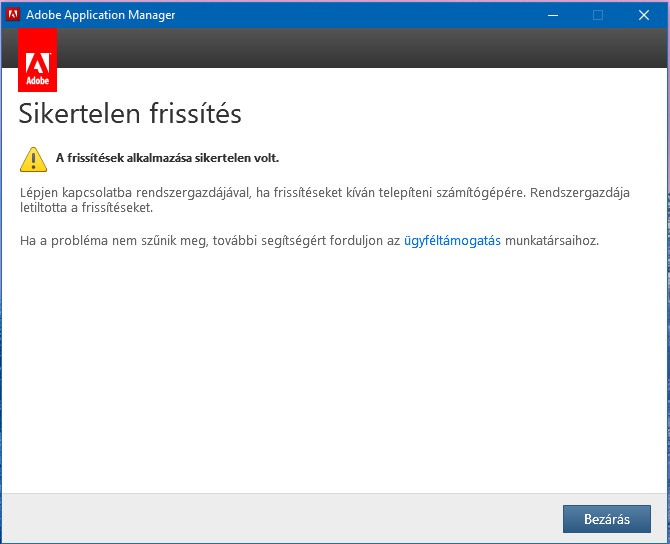Open the ügyféltámogatás support link

pos(452,241)
